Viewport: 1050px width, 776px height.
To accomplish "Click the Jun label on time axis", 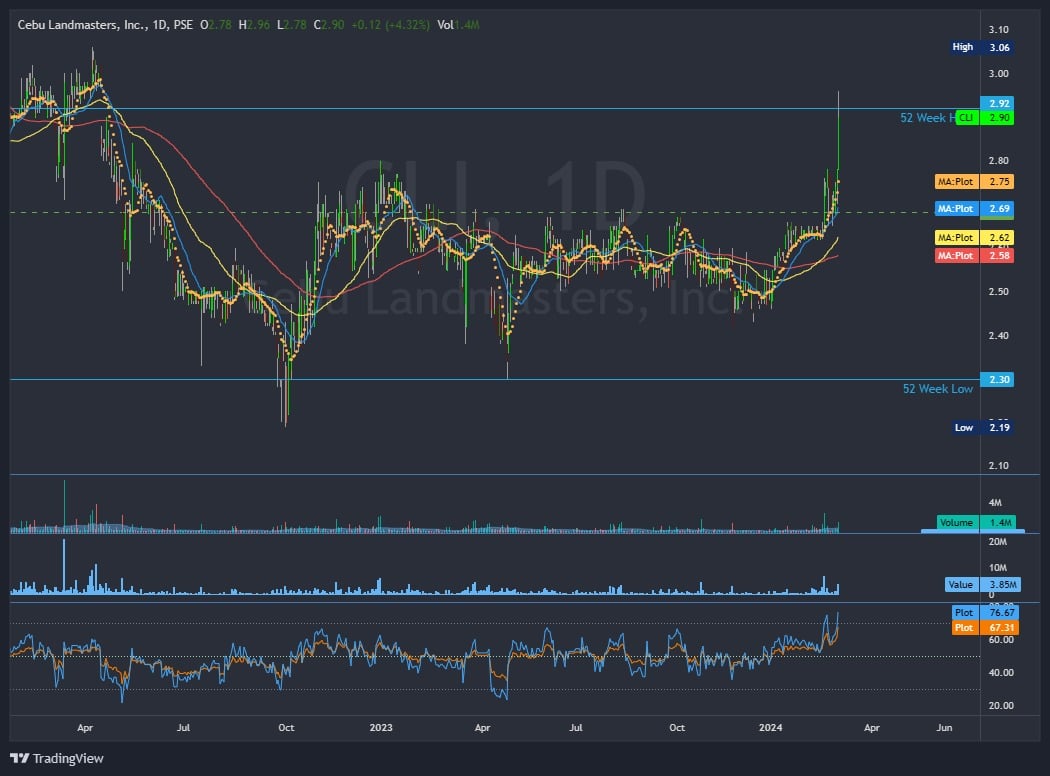I will coord(944,728).
